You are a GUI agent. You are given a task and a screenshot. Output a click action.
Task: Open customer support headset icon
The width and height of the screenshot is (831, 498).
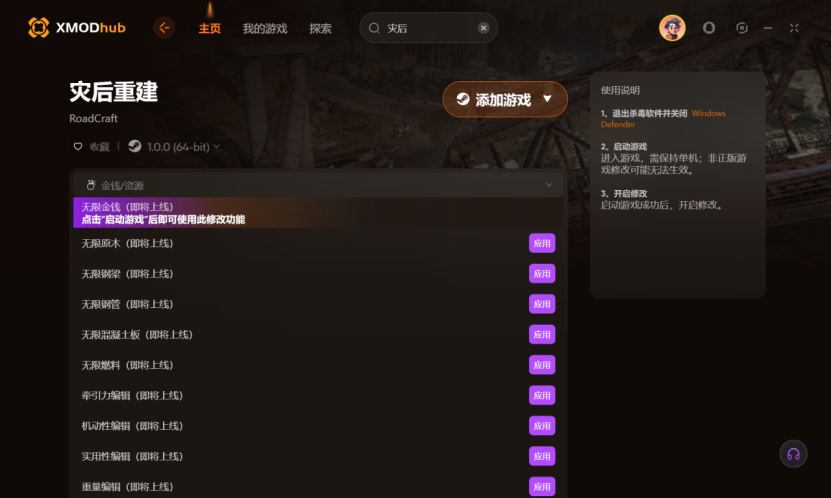point(793,454)
